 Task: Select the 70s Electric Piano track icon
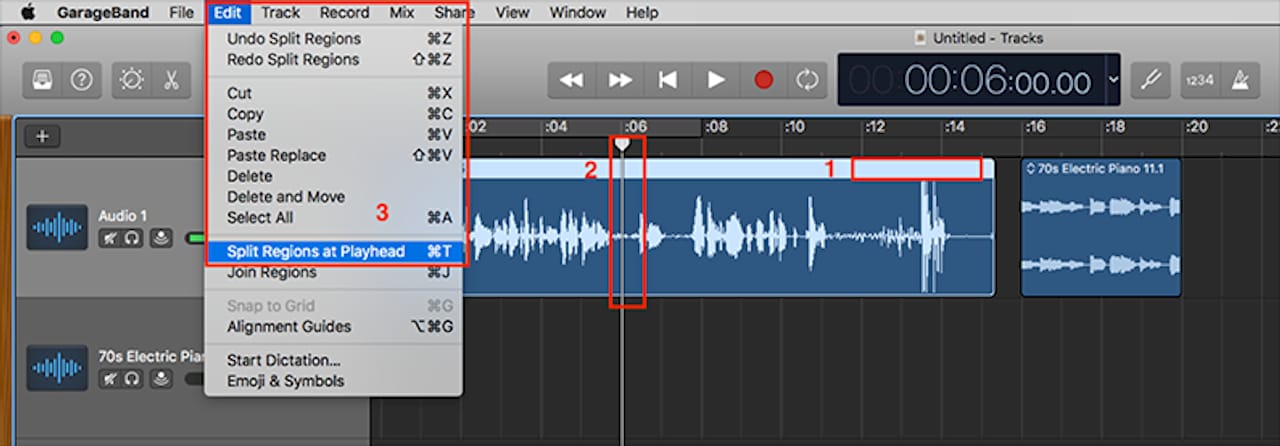(x=56, y=368)
